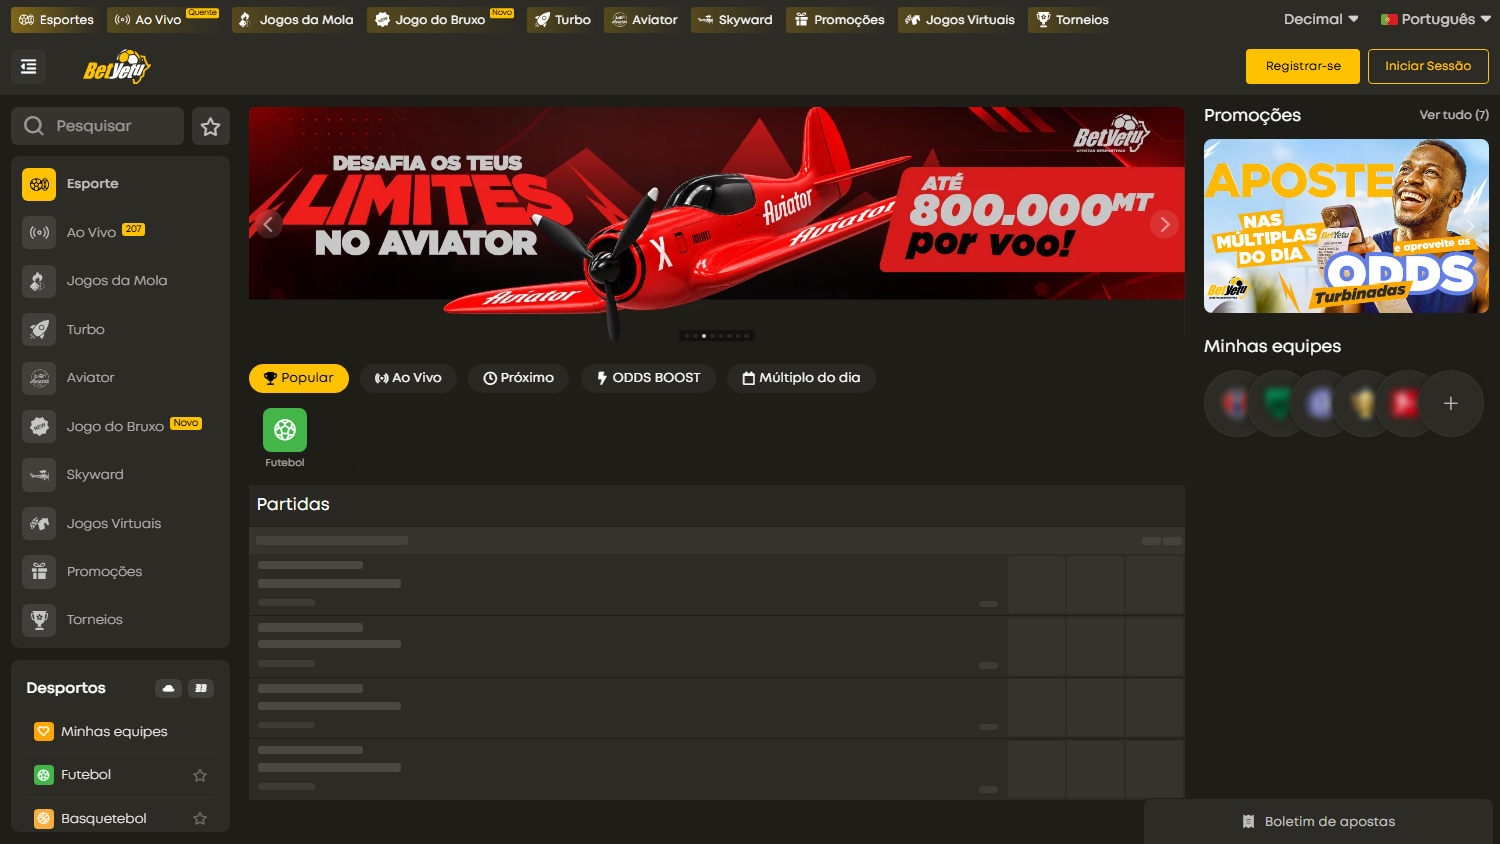Click the banner carousel pagination dots
1500x844 pixels.
point(717,336)
